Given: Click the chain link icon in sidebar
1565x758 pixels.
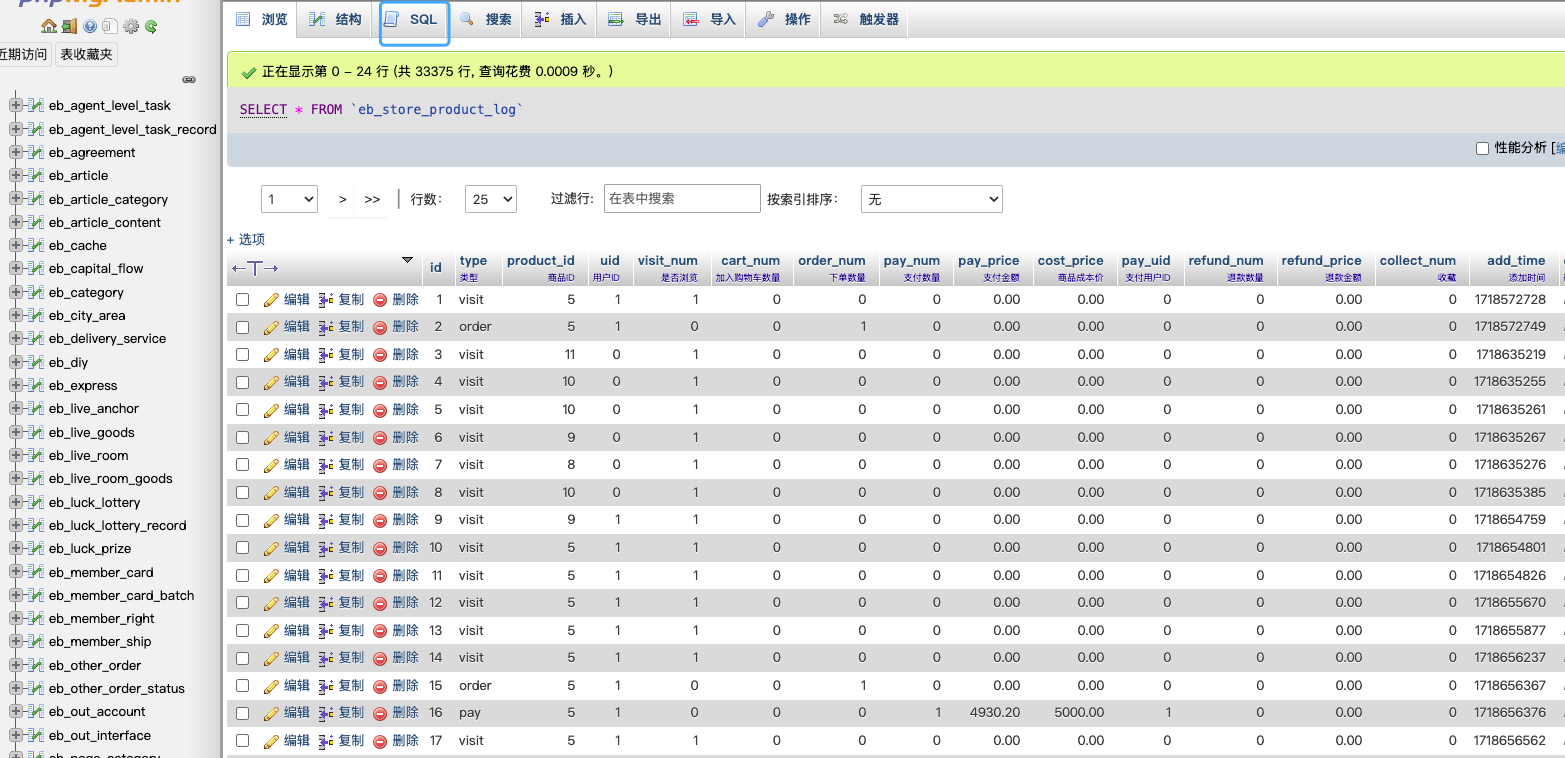Looking at the screenshot, I should (188, 80).
